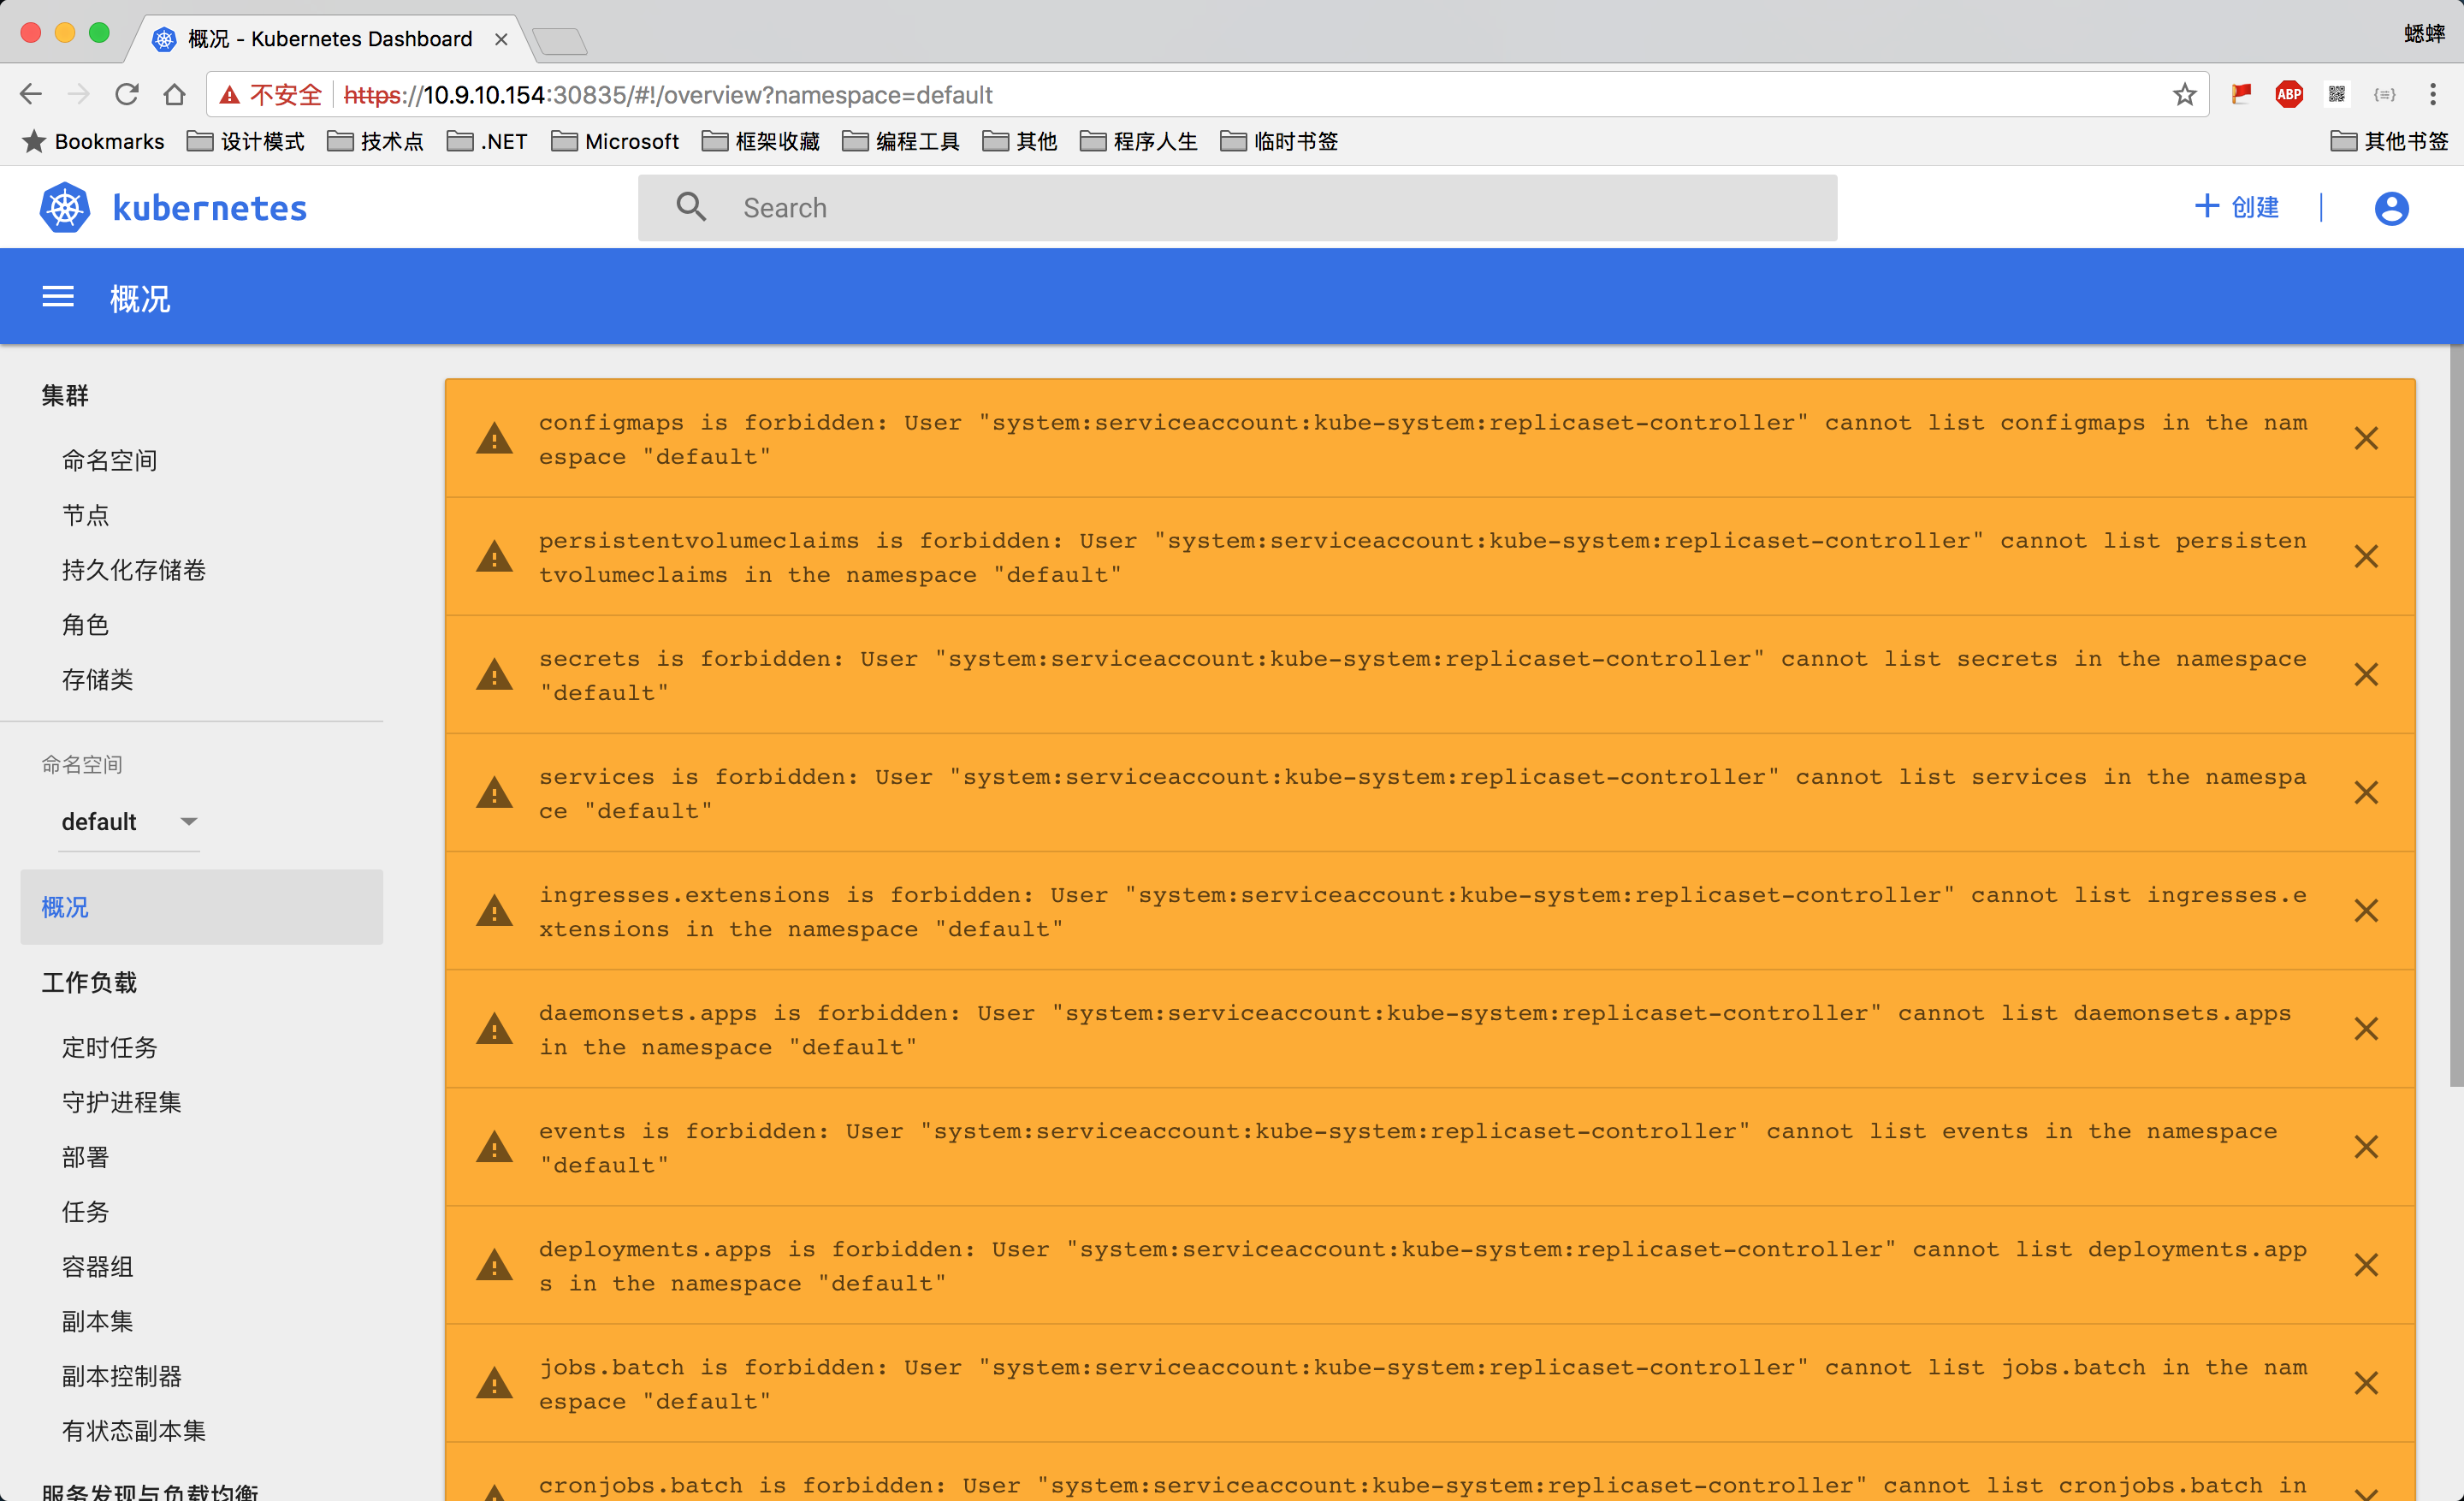
Task: Click the Kubernetes logo icon
Action: pyautogui.click(x=65, y=208)
